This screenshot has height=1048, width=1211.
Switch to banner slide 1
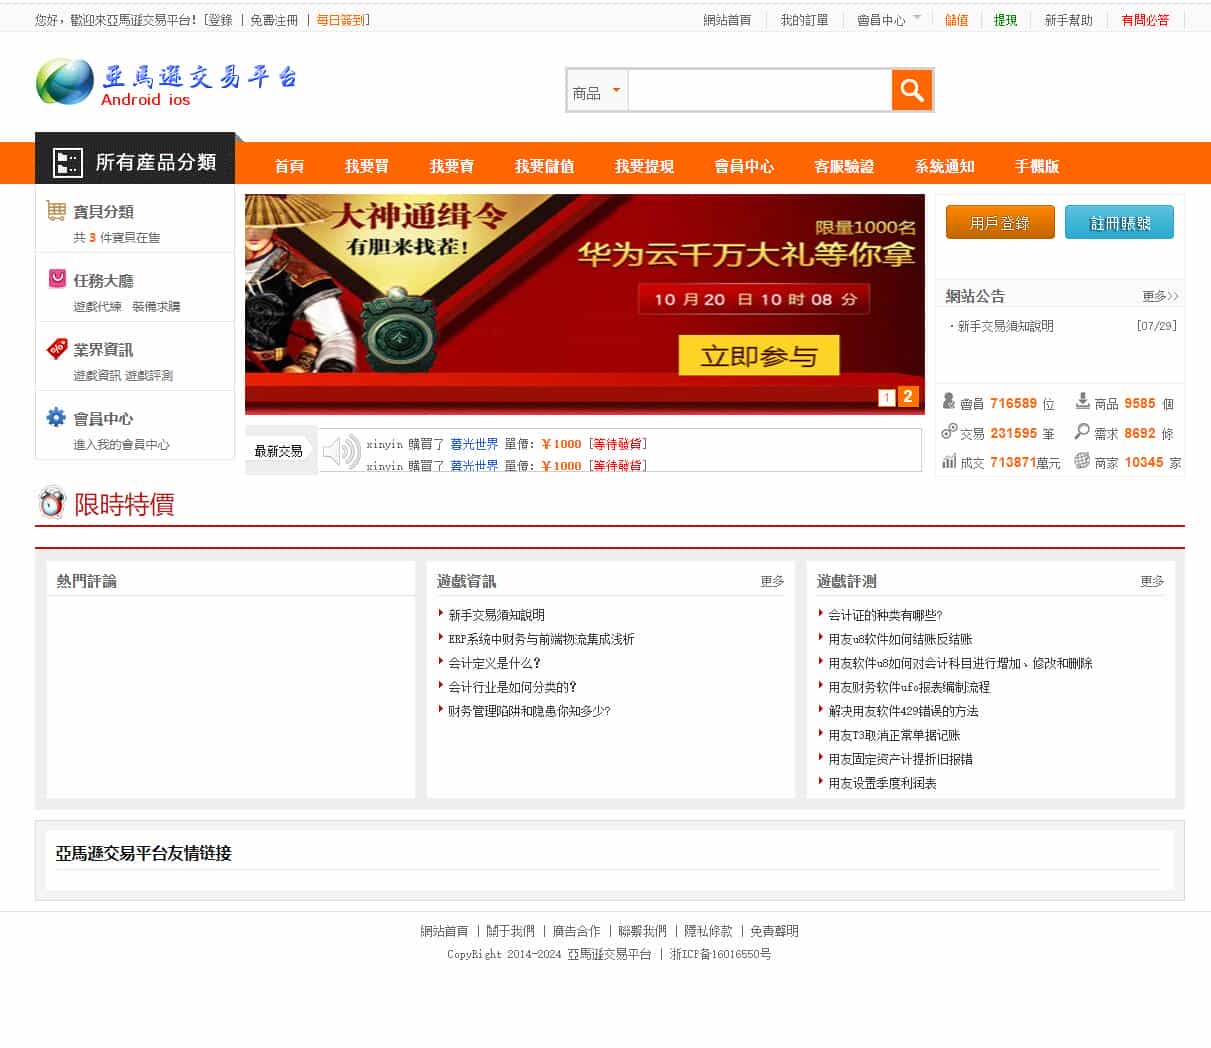click(886, 398)
